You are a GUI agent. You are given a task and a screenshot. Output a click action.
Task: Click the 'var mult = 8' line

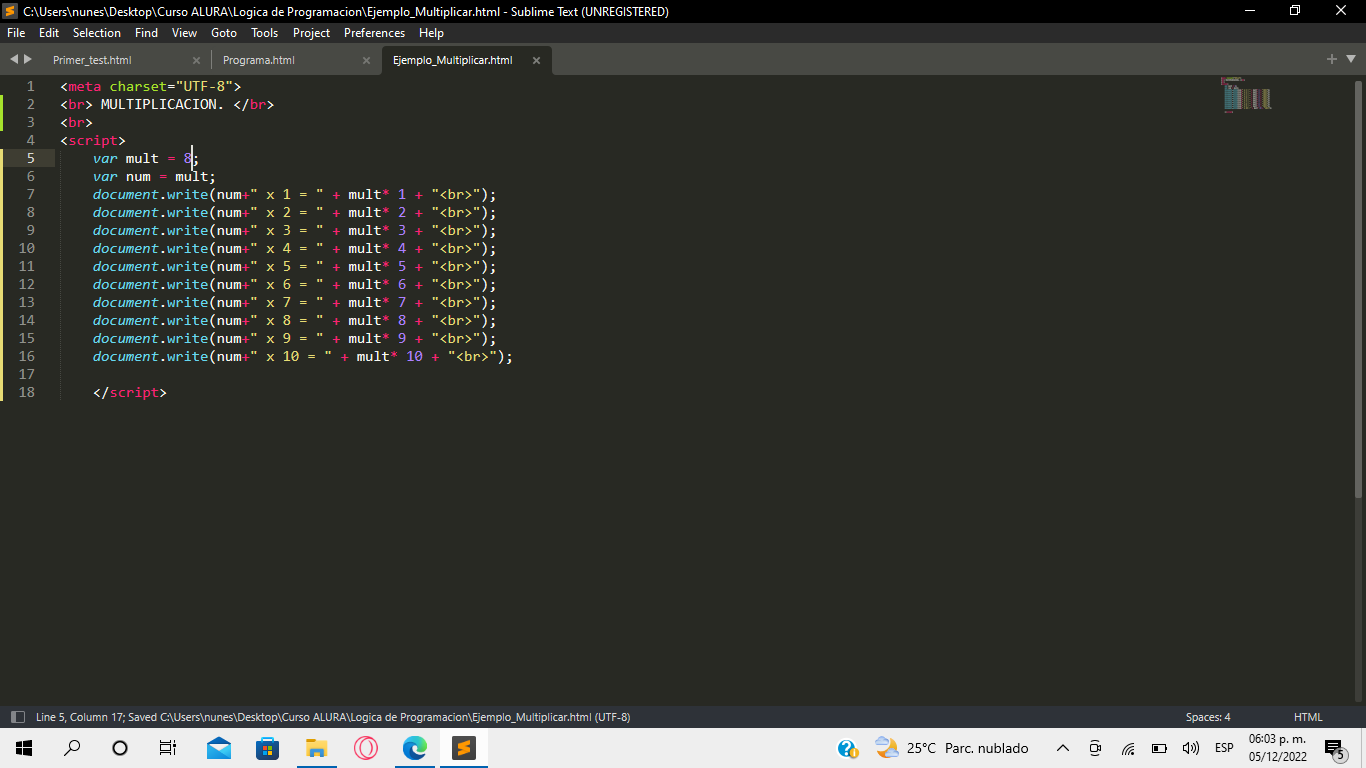pyautogui.click(x=146, y=158)
